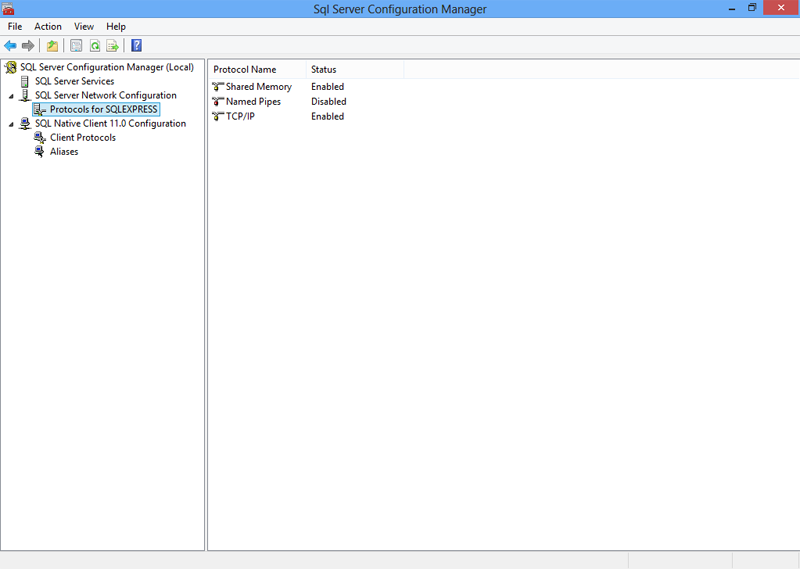The width and height of the screenshot is (800, 569).
Task: Click the gray Forward arrow in toolbar
Action: pos(28,46)
